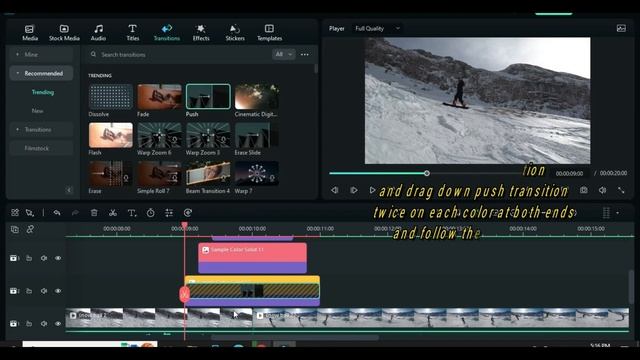Lock the top track
Image resolution: width=640 pixels, height=360 pixels.
pyautogui.click(x=29, y=258)
